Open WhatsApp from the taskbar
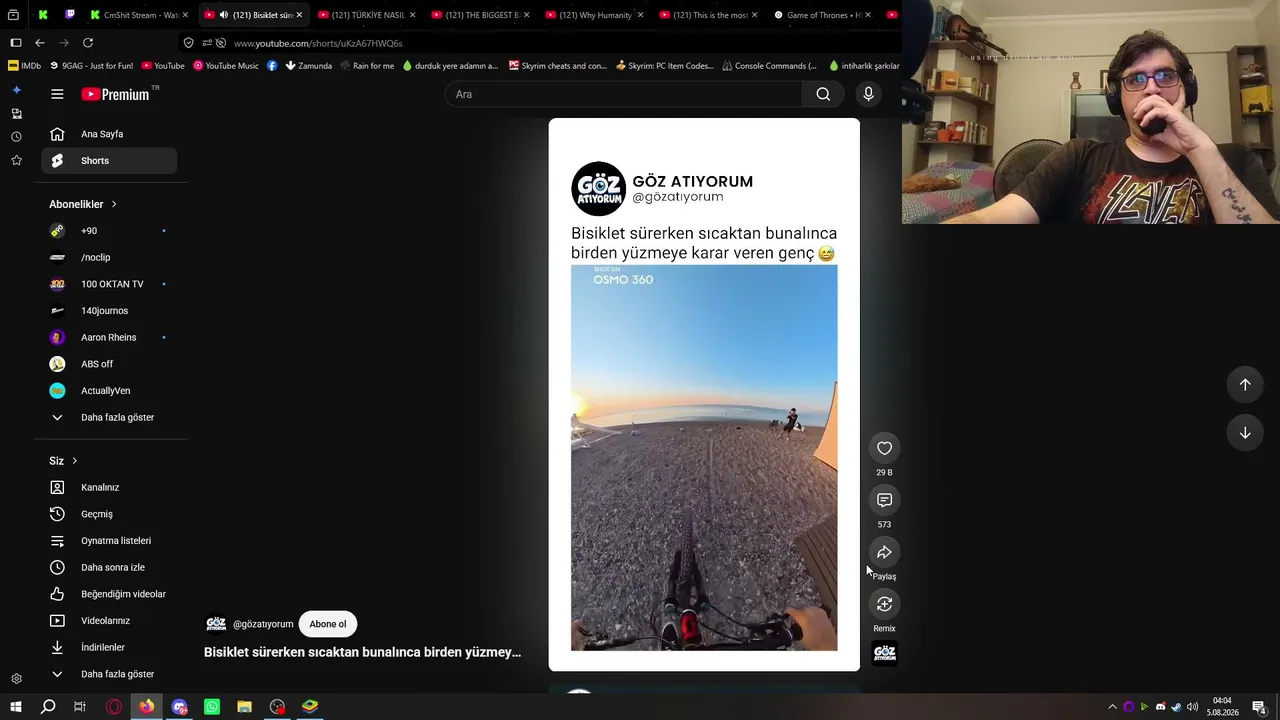 point(212,707)
